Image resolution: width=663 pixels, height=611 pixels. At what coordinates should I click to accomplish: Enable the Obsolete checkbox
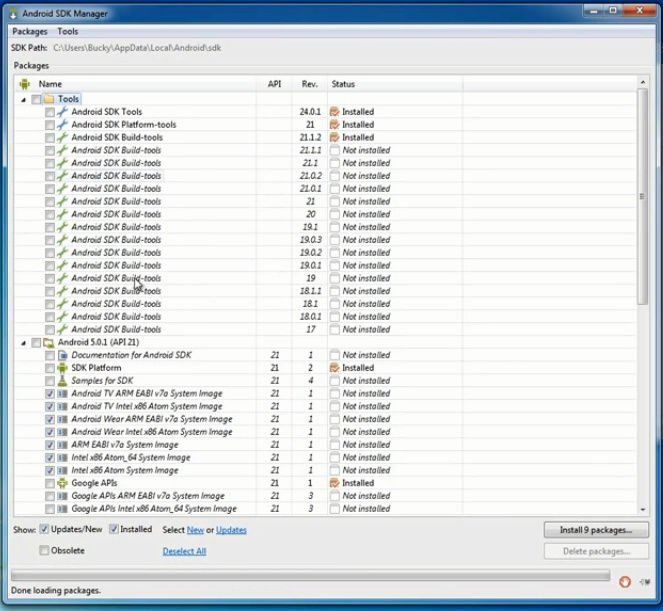(x=44, y=551)
